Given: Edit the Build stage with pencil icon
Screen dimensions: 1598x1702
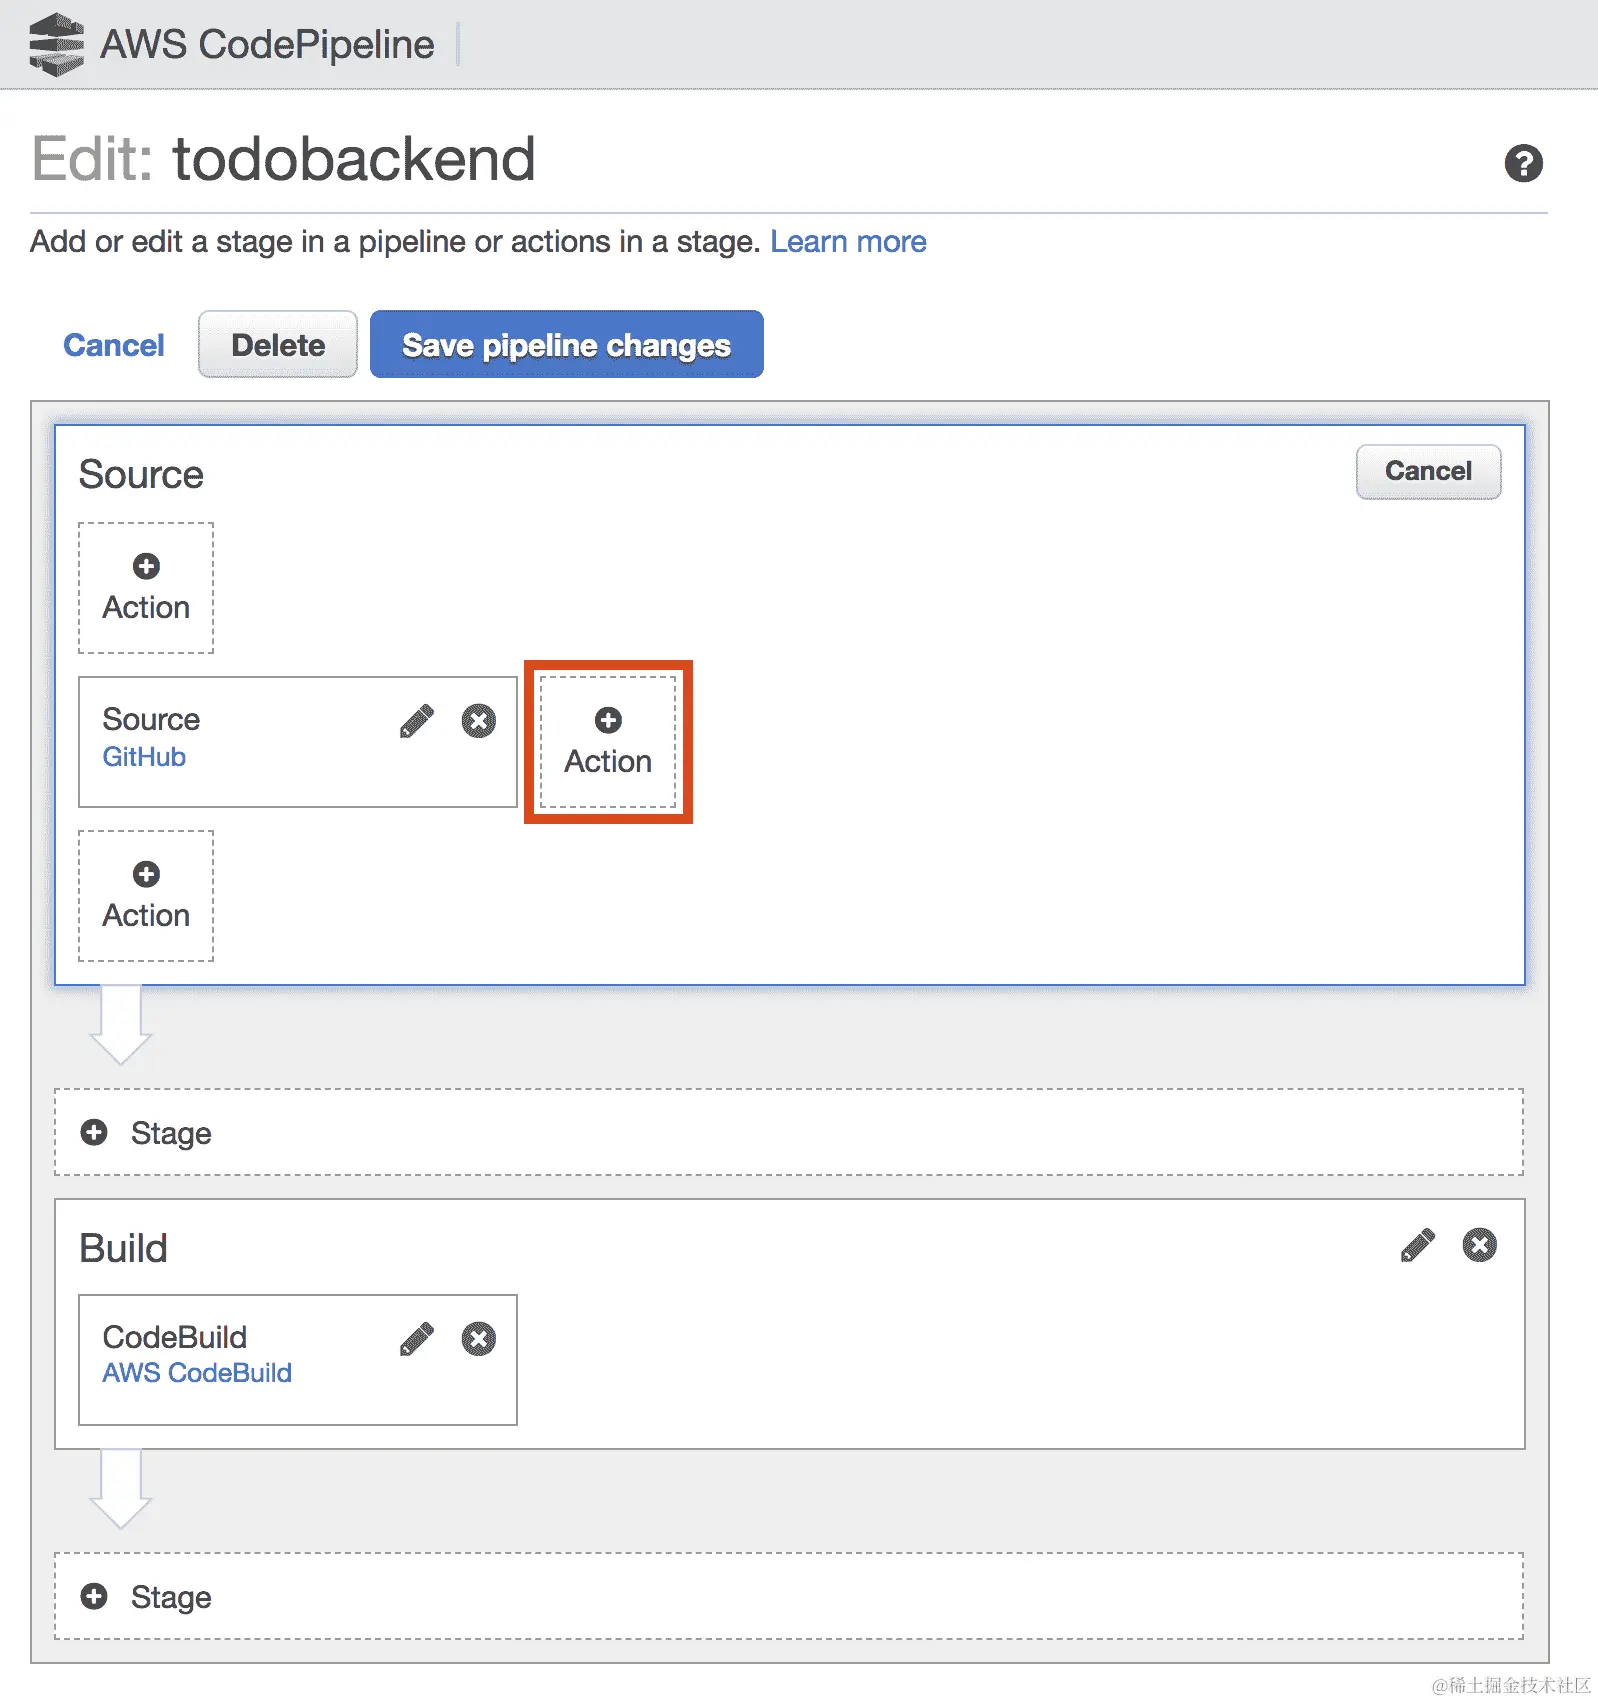Looking at the screenshot, I should click(1418, 1246).
